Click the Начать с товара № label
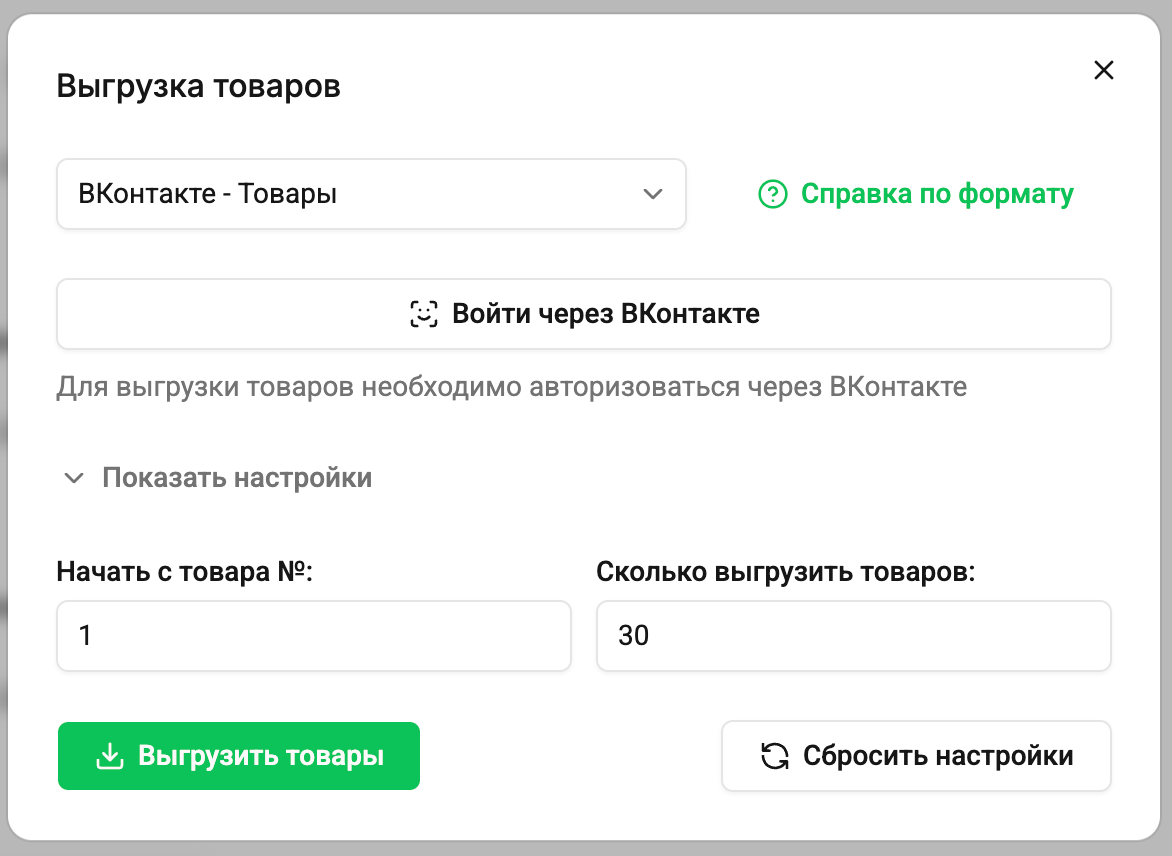 pyautogui.click(x=185, y=572)
